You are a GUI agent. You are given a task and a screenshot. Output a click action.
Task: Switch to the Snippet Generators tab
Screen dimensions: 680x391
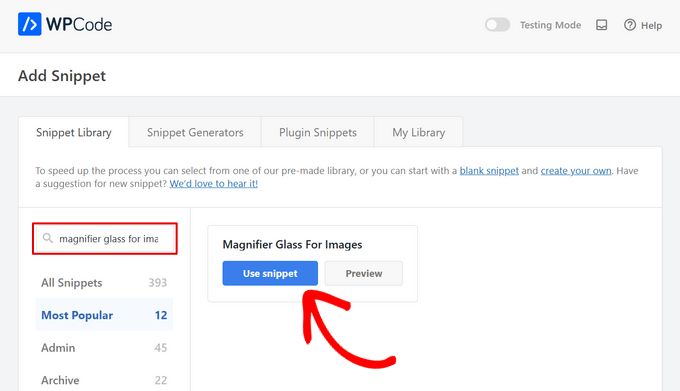195,132
